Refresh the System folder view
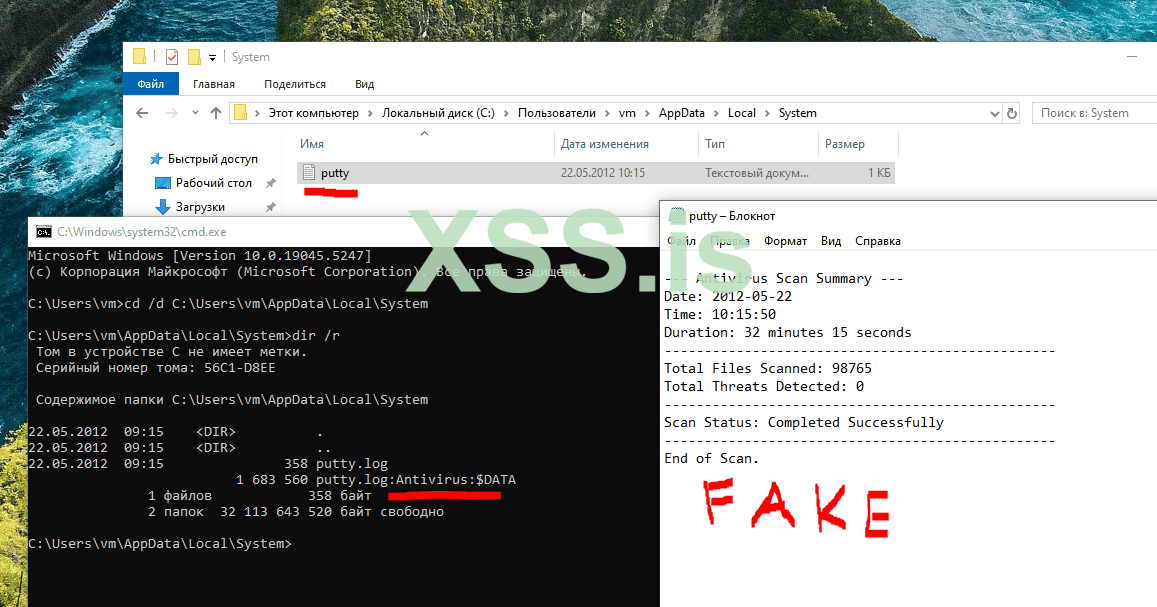 (x=1012, y=113)
